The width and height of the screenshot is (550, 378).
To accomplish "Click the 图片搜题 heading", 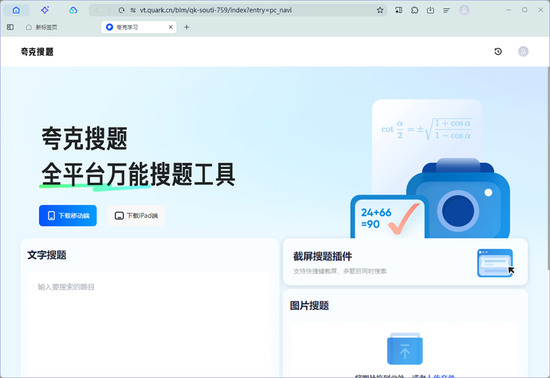I will [x=309, y=305].
